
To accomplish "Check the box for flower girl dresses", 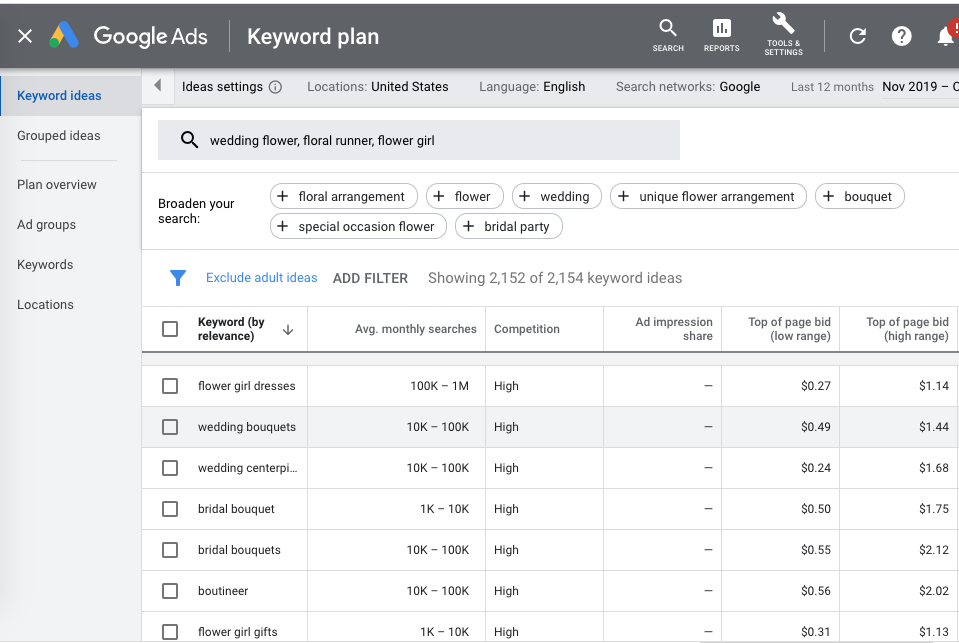I will (170, 386).
